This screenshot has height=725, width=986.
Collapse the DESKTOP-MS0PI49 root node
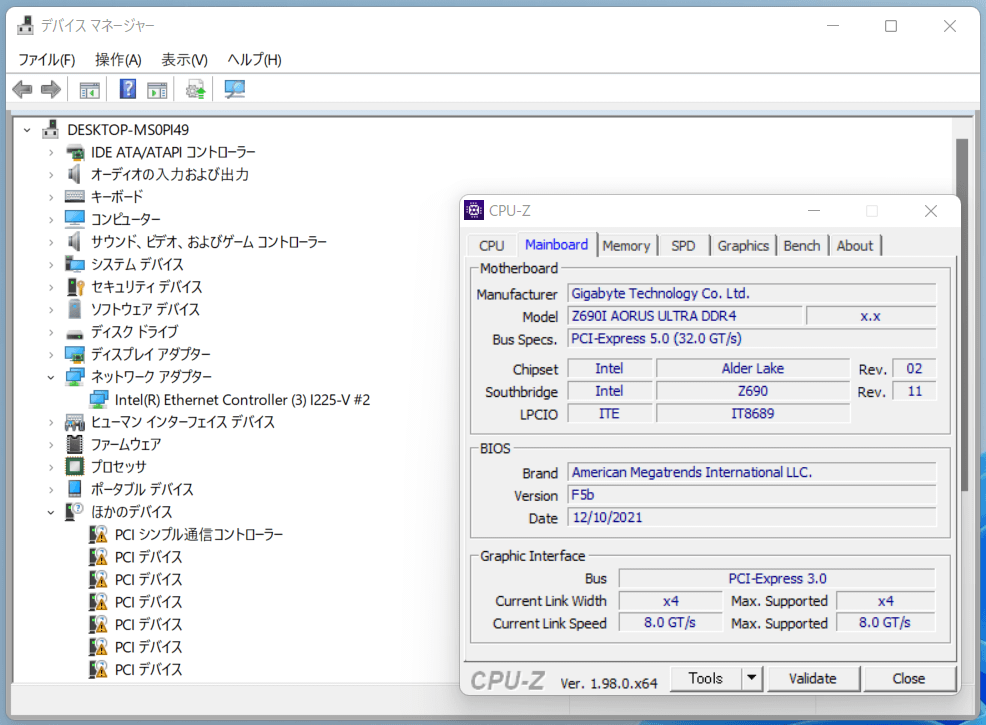[27, 130]
